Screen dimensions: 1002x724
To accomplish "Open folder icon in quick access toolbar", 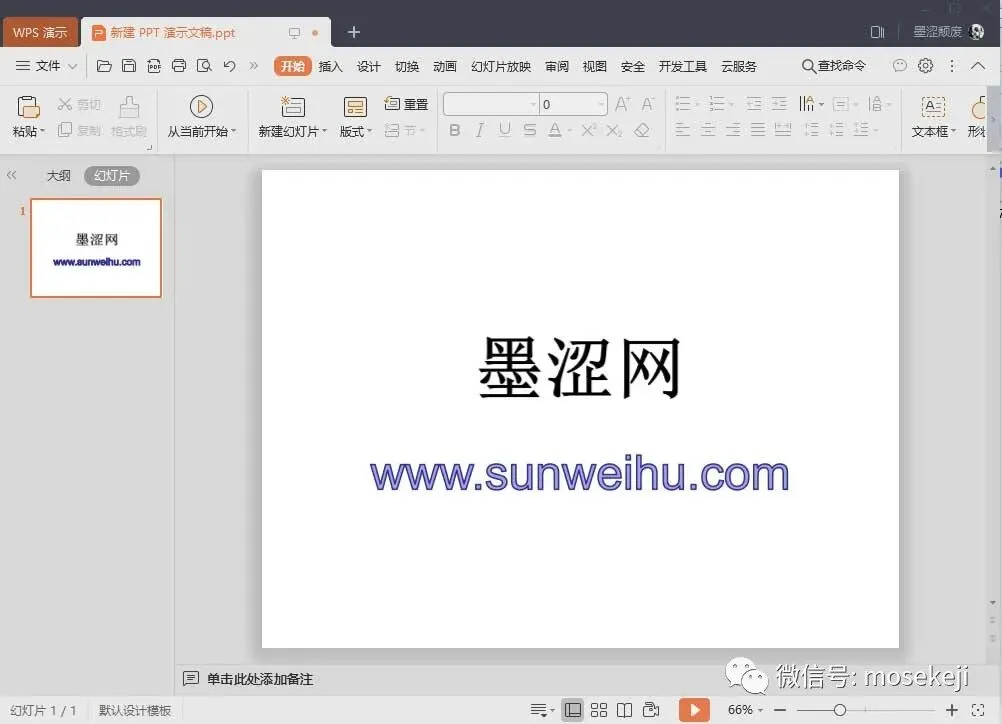I will [104, 66].
